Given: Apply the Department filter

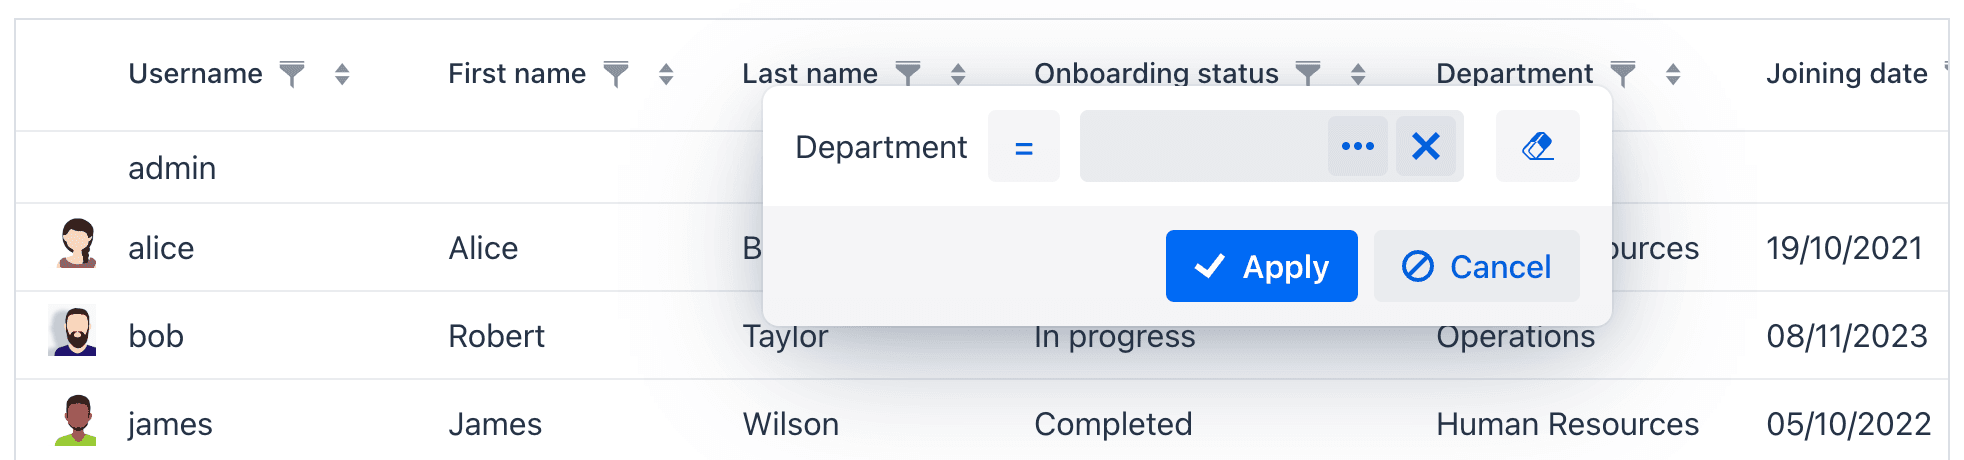Looking at the screenshot, I should pyautogui.click(x=1261, y=266).
